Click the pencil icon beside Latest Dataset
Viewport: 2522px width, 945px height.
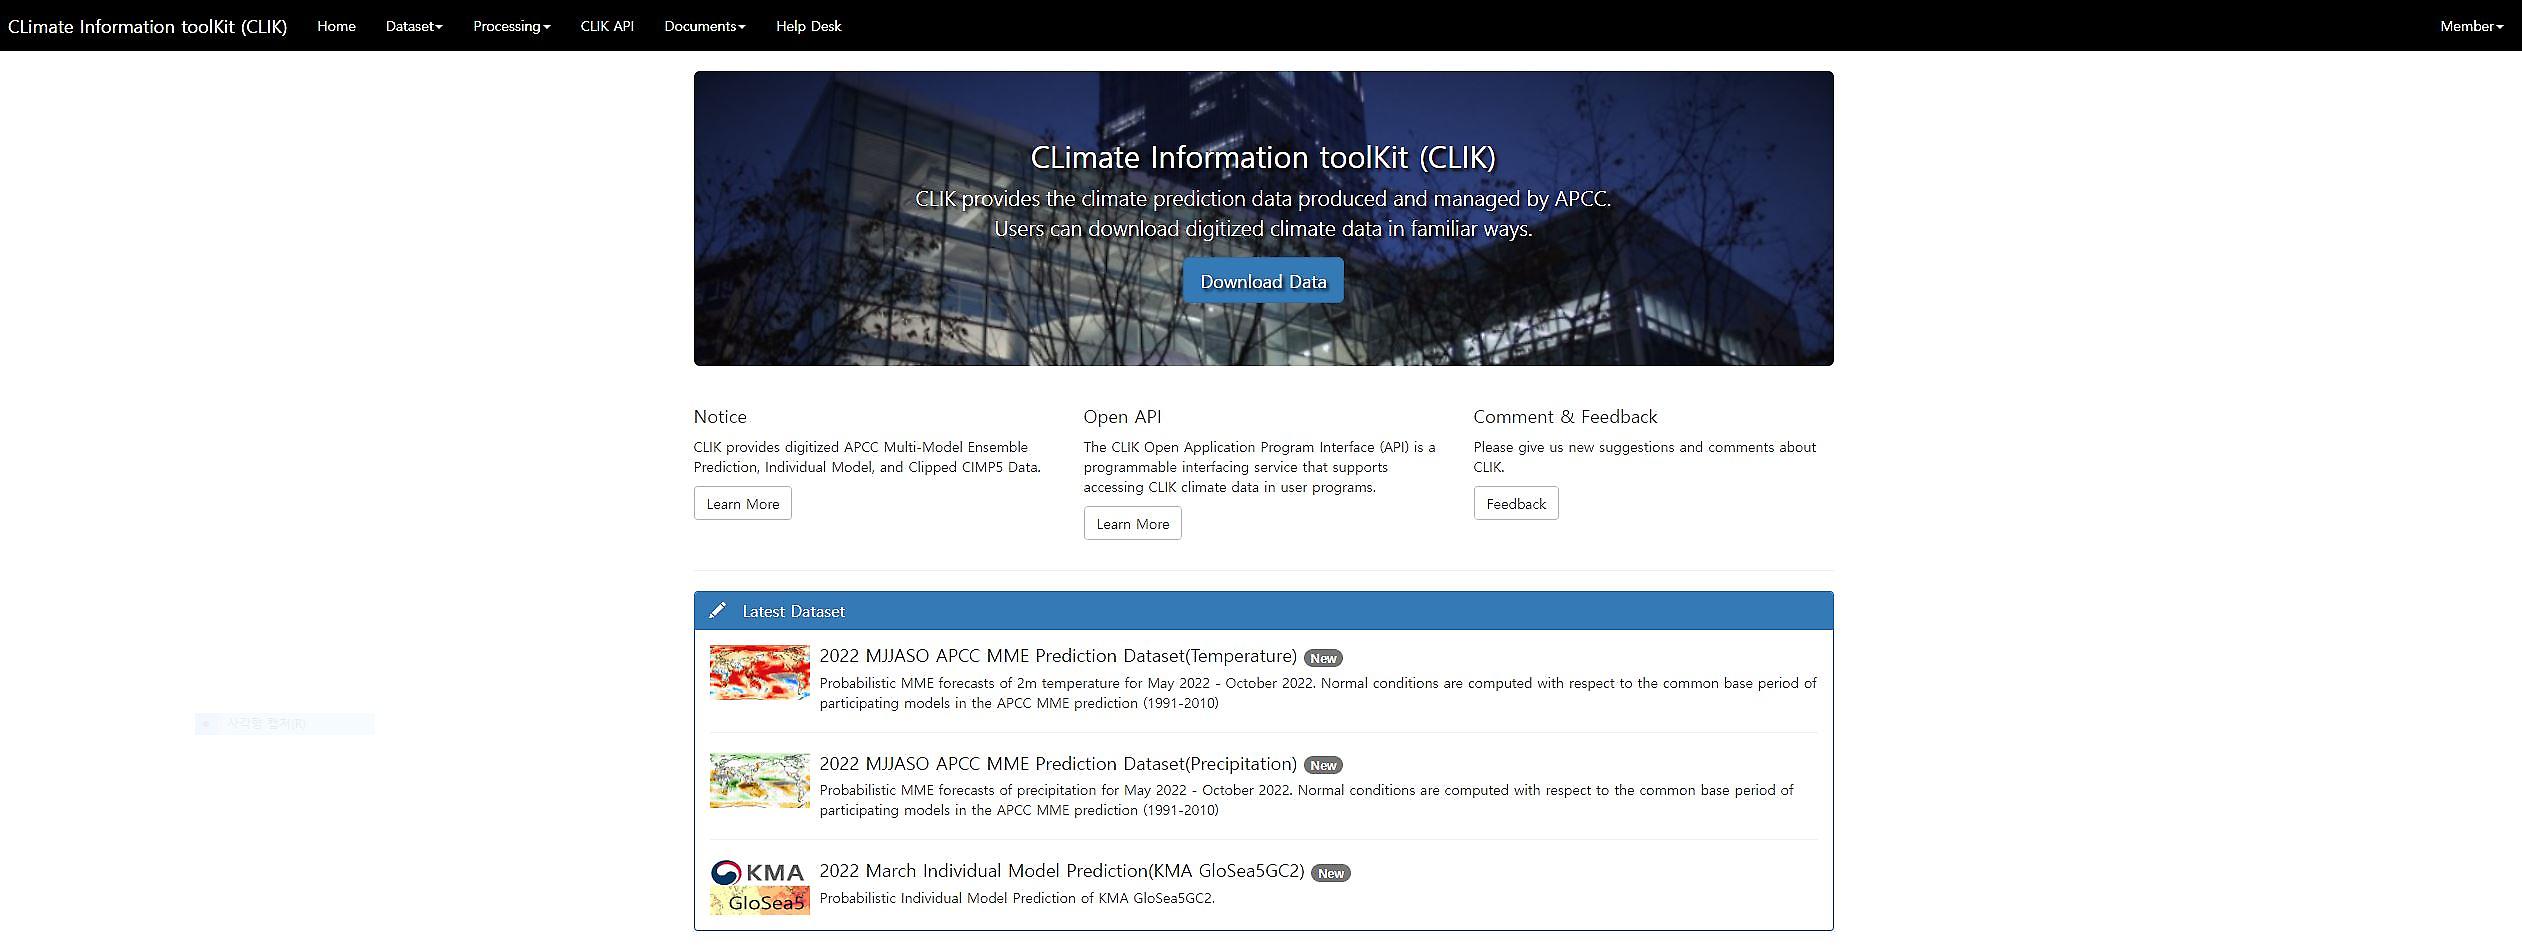tap(717, 611)
